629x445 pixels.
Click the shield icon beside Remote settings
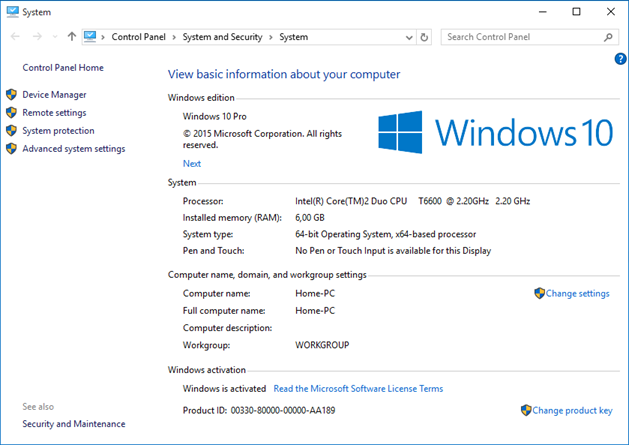click(11, 113)
